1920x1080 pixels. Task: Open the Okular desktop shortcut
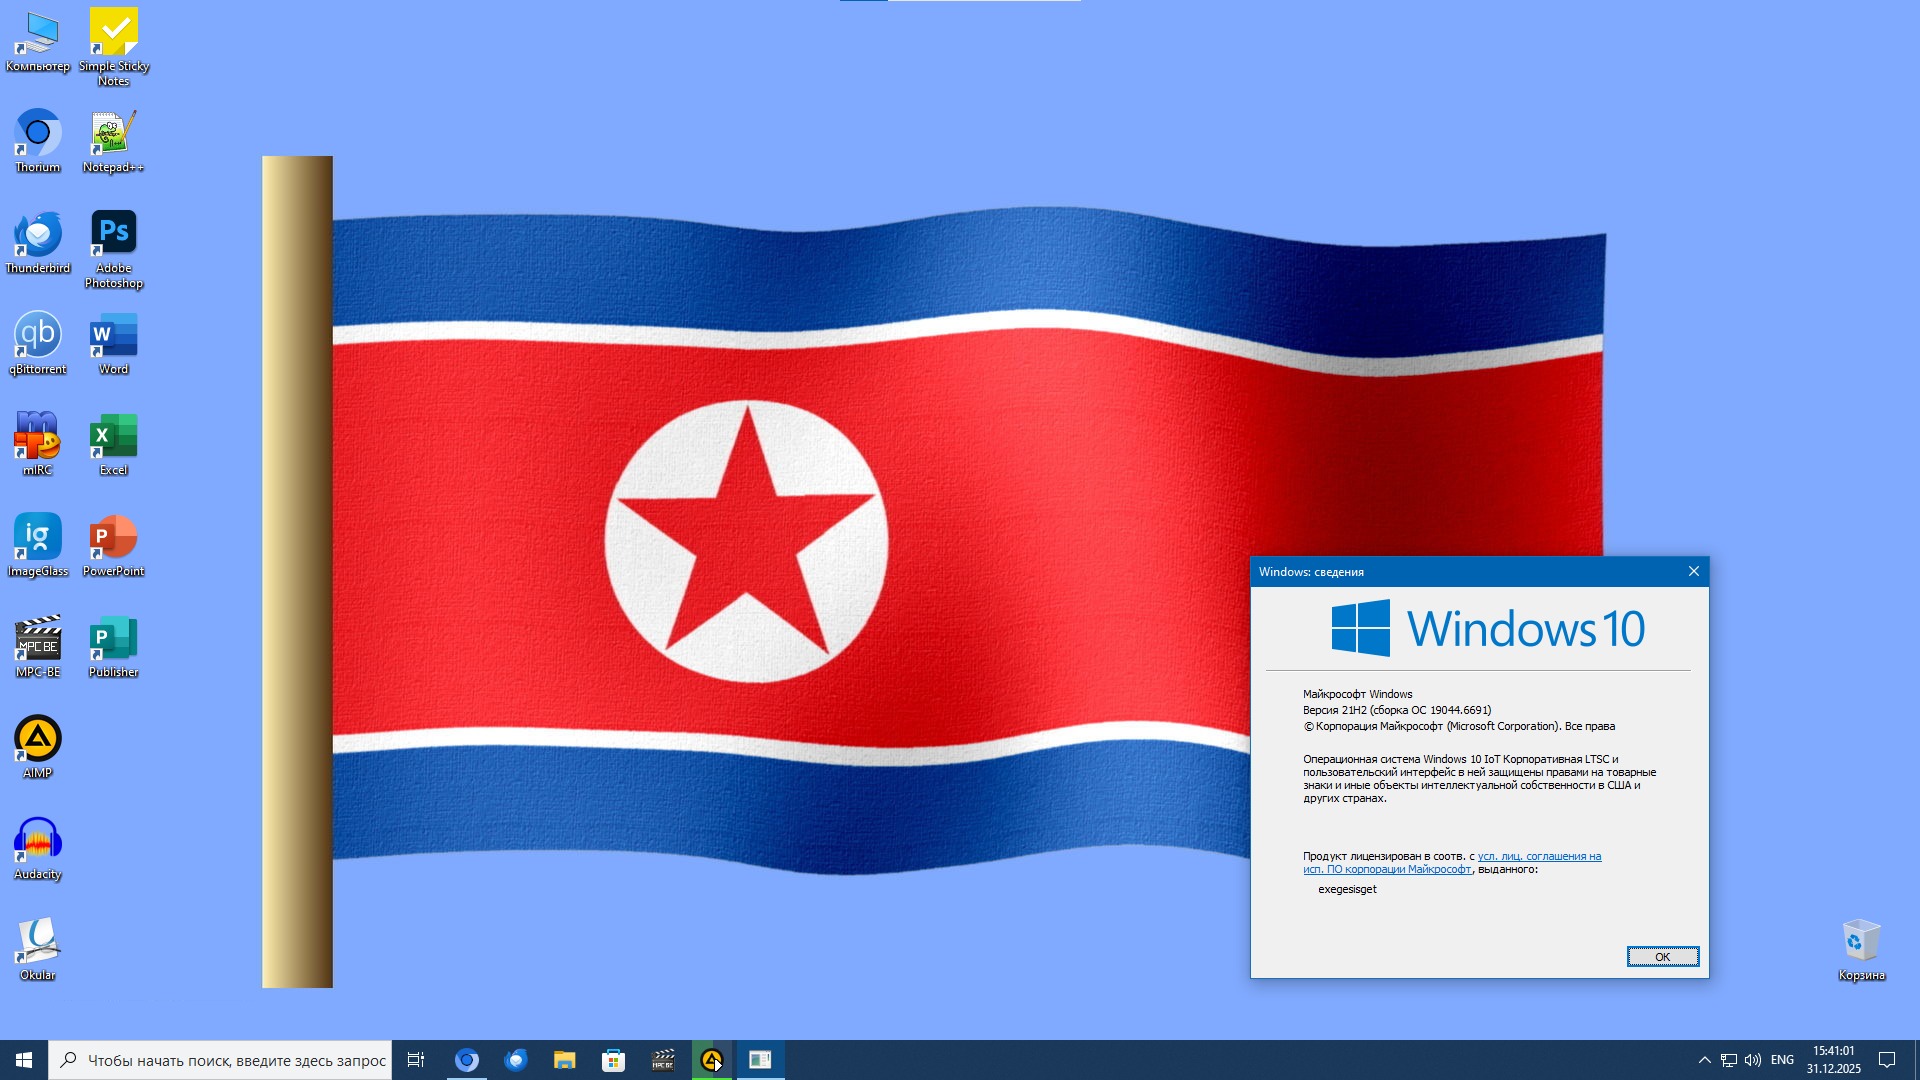(38, 941)
